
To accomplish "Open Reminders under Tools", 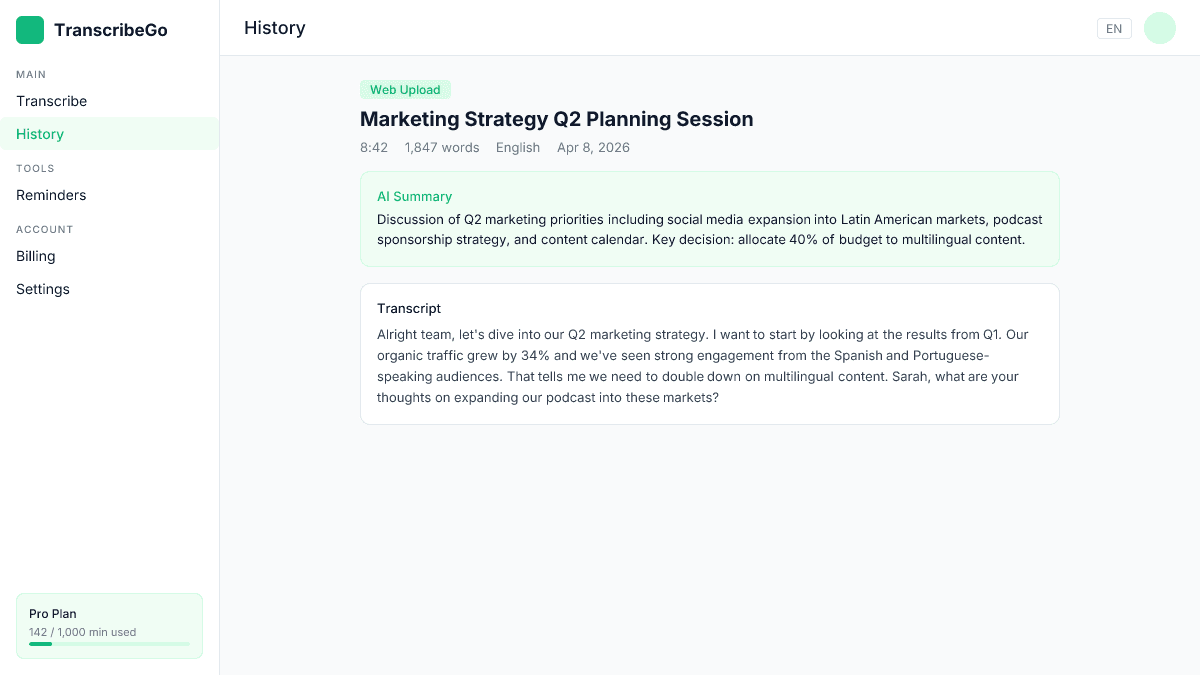I will coord(51,195).
